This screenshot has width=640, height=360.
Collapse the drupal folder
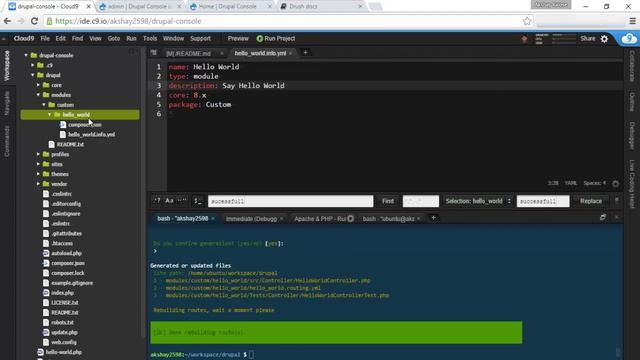click(33, 75)
